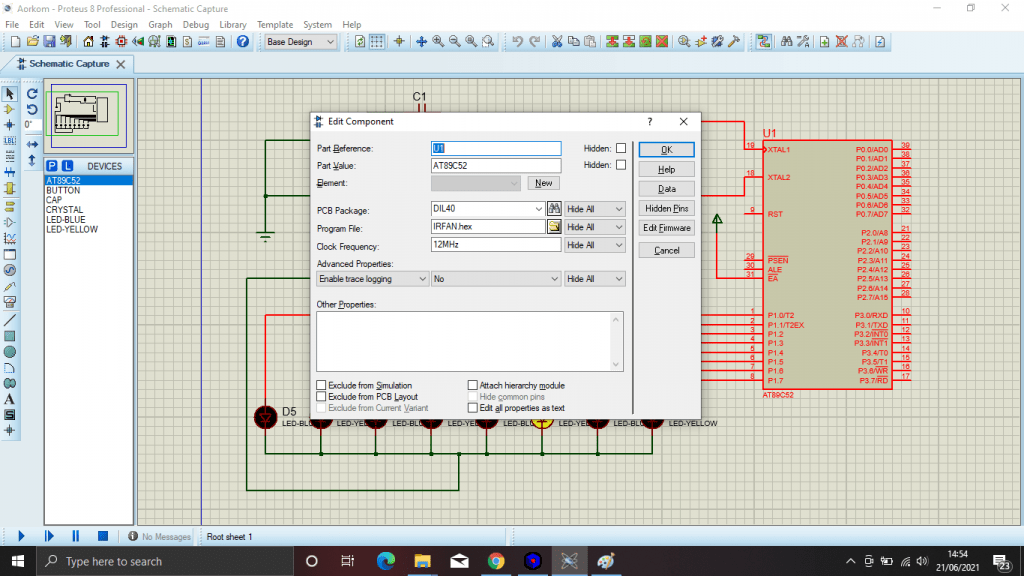Click the Edit Firmware button
This screenshot has width=1024, height=576.
667,228
